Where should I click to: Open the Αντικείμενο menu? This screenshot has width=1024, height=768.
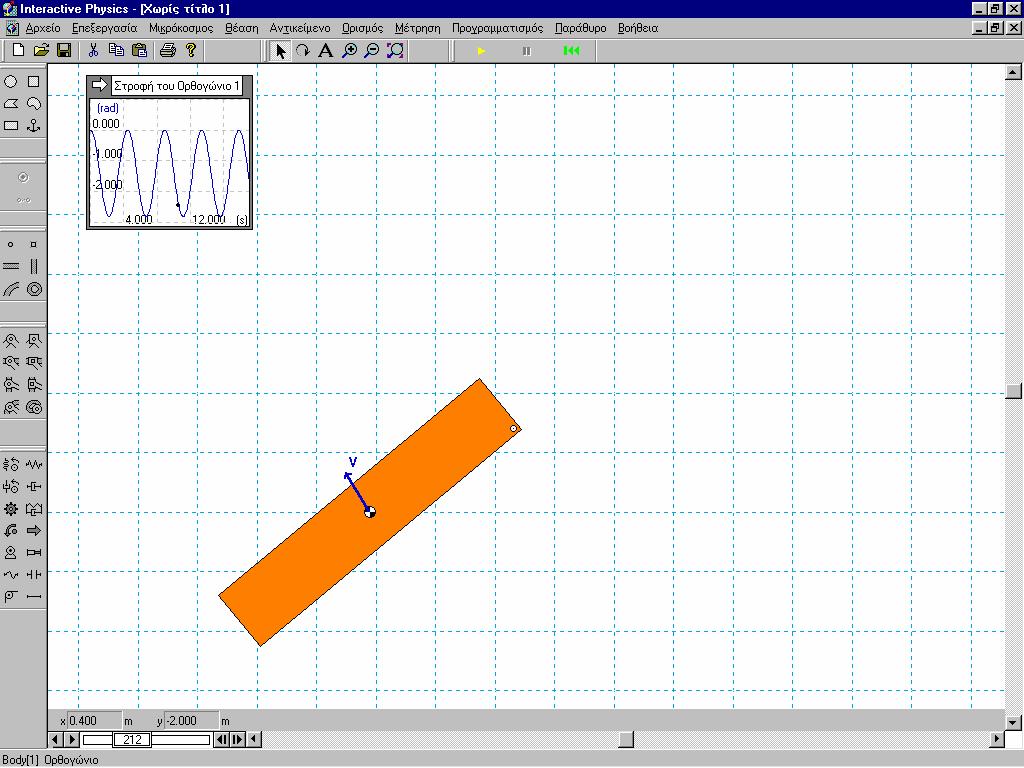(x=300, y=28)
